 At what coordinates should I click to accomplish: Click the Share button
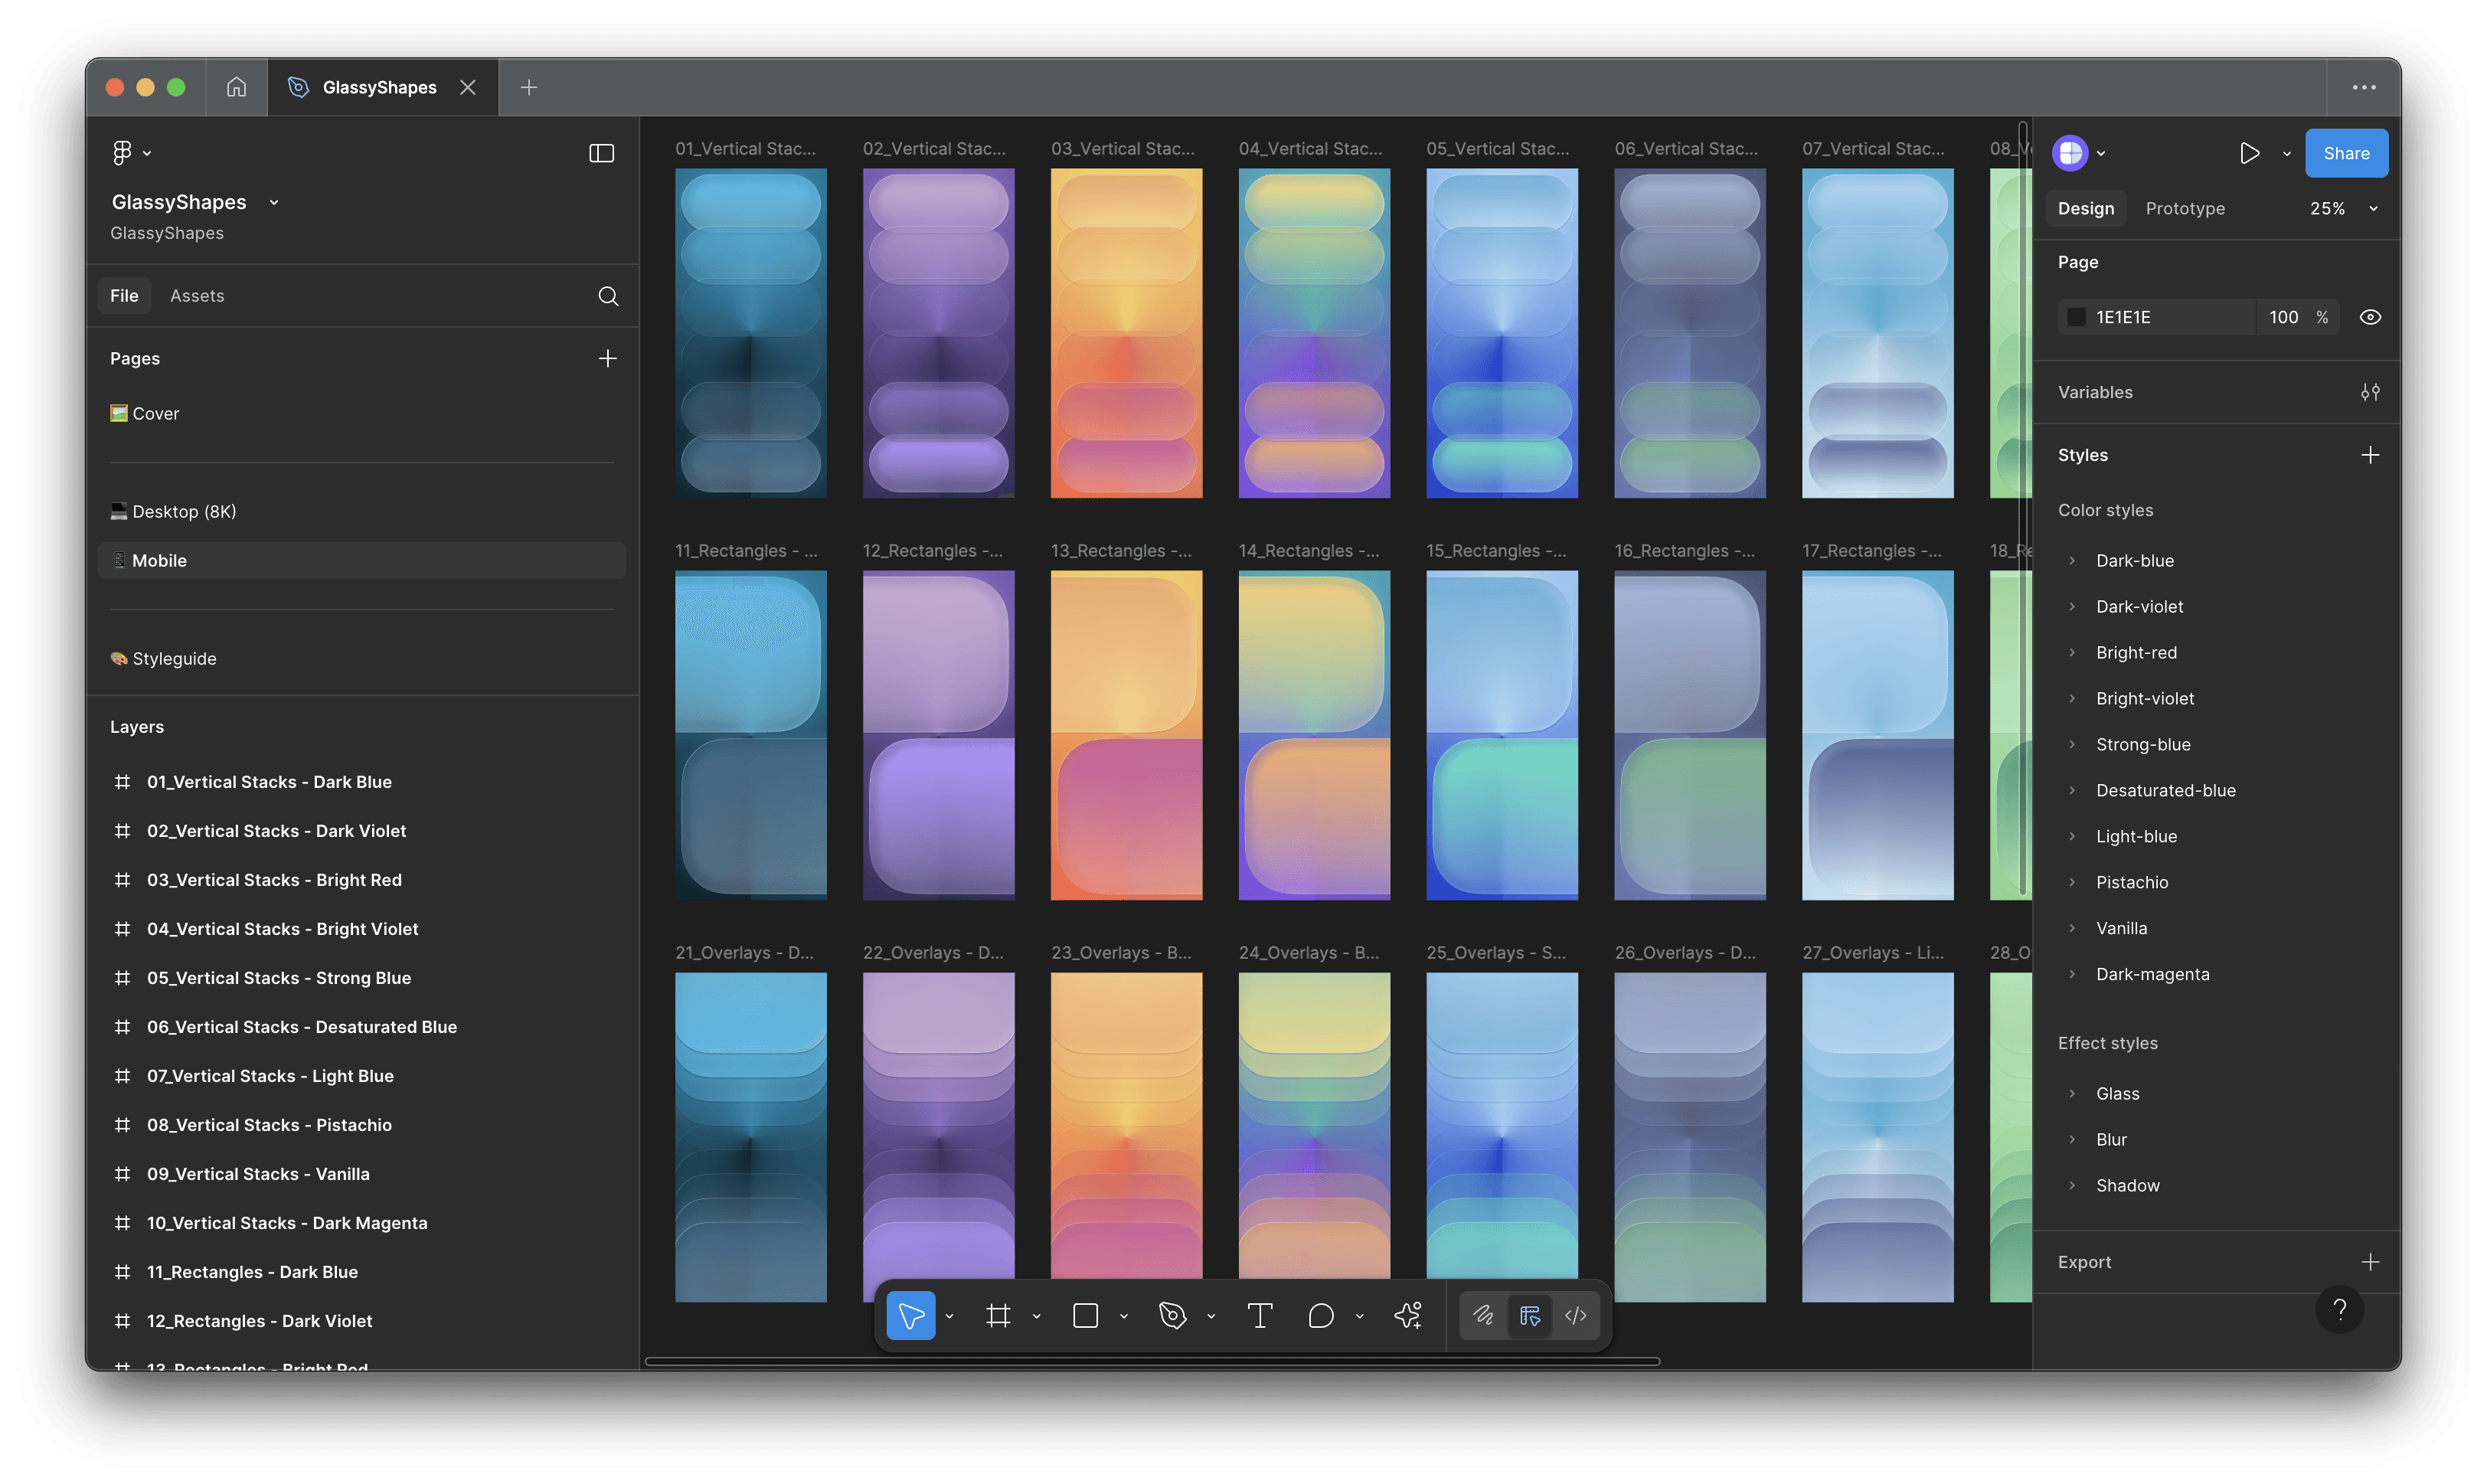[x=2346, y=153]
